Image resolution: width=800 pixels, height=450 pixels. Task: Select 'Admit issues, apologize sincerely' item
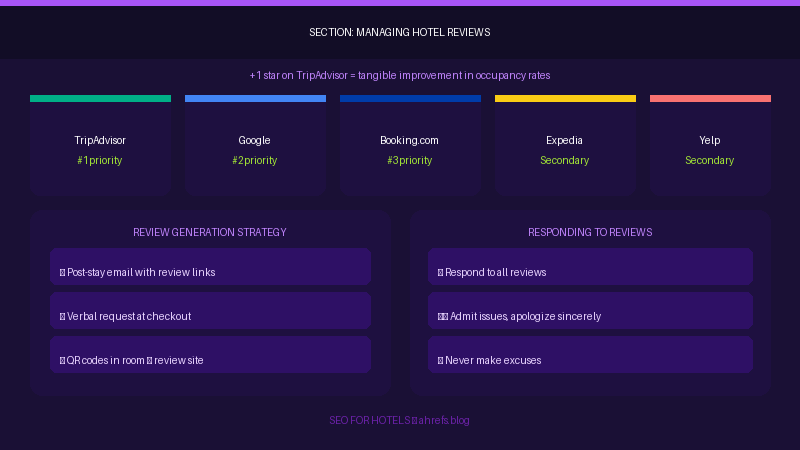[590, 310]
